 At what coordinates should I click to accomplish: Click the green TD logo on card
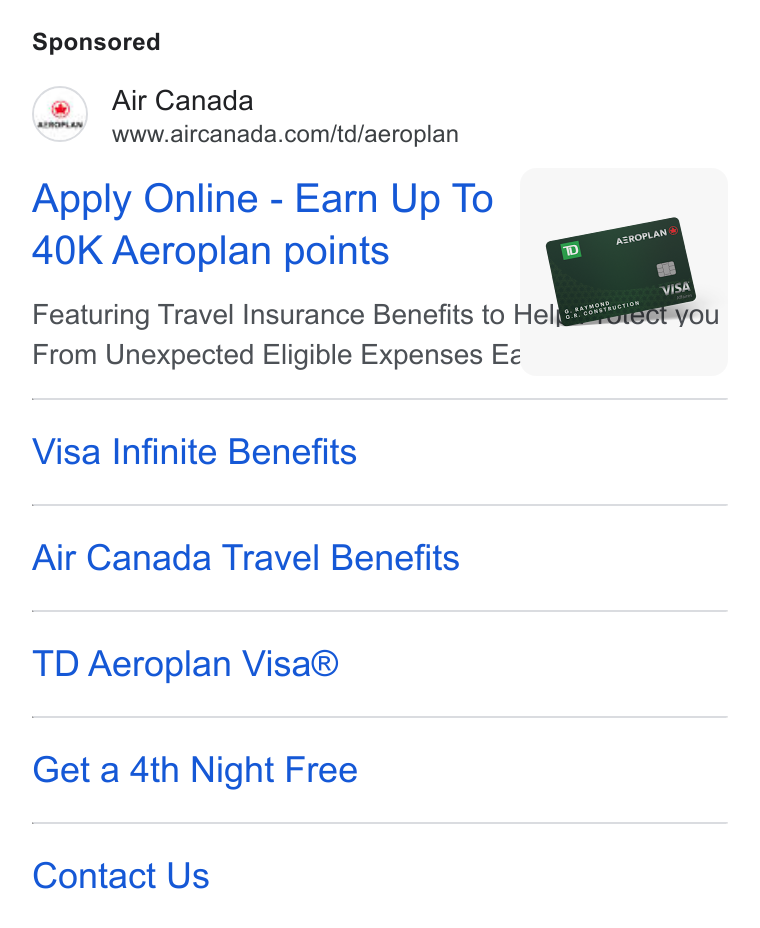[571, 250]
